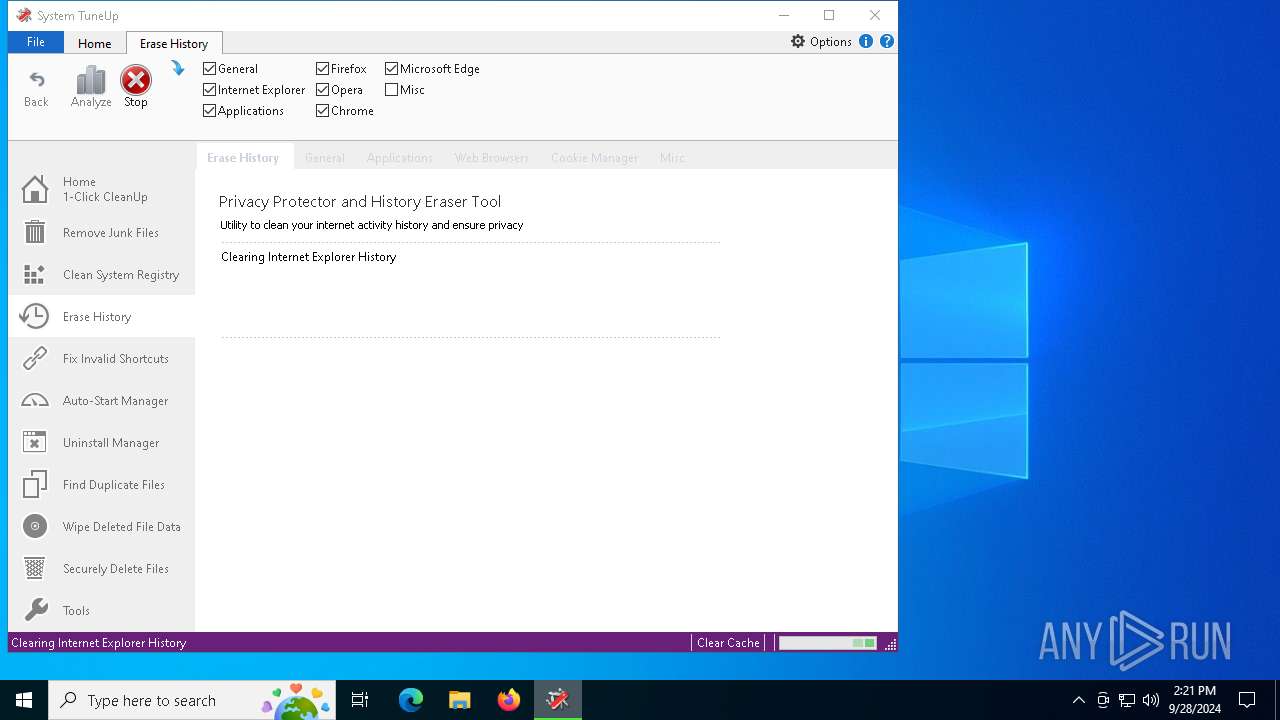The image size is (1280, 720).
Task: Switch to the Home ribbon tab
Action: point(95,43)
